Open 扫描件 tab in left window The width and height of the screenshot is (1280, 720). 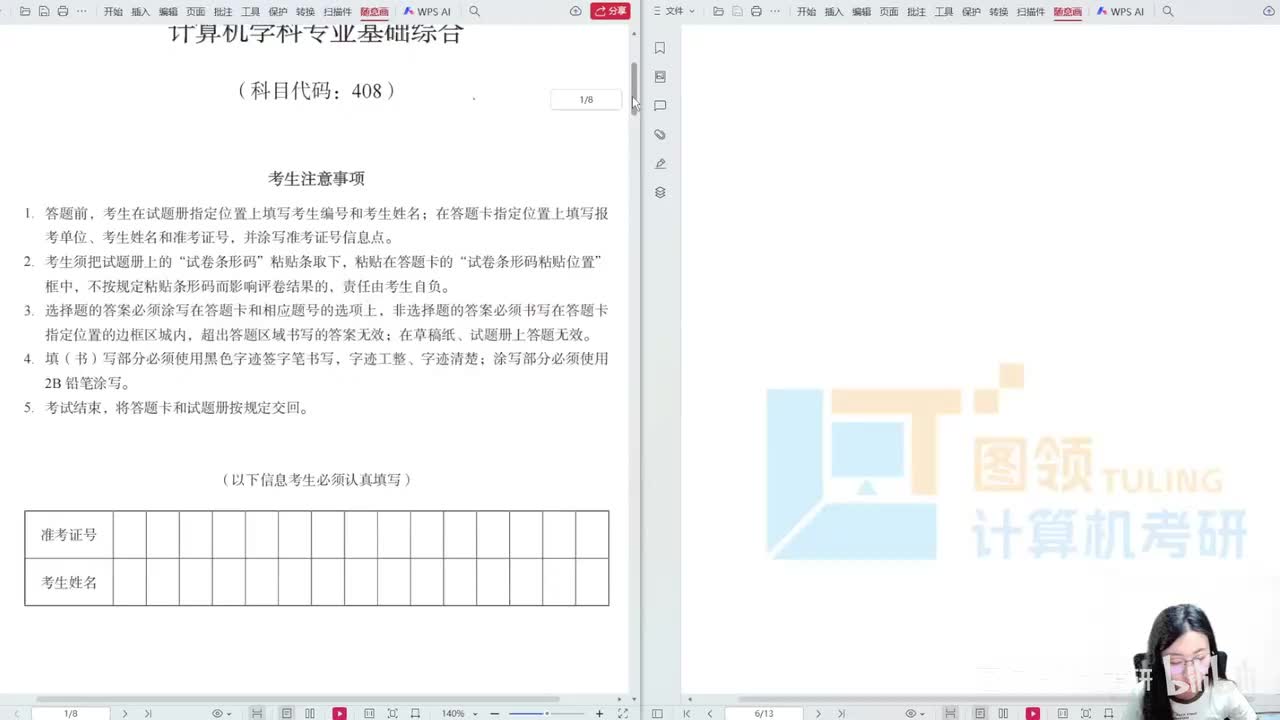coord(338,12)
